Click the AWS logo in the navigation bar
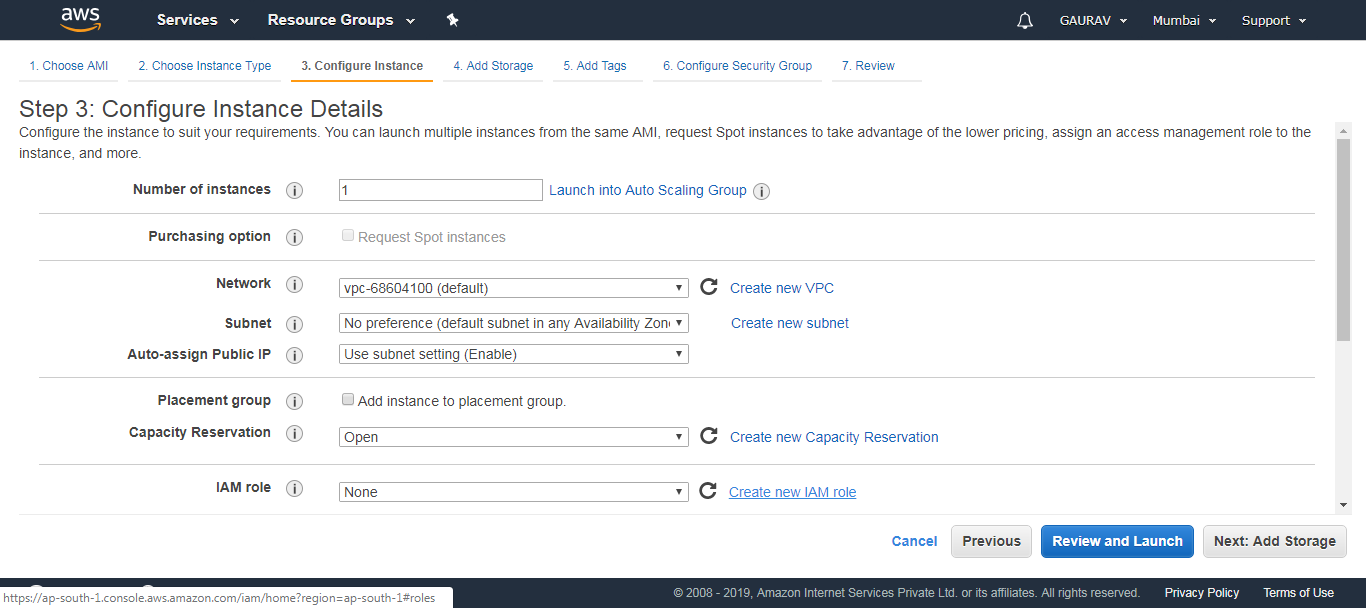The image size is (1366, 608). 80,19
